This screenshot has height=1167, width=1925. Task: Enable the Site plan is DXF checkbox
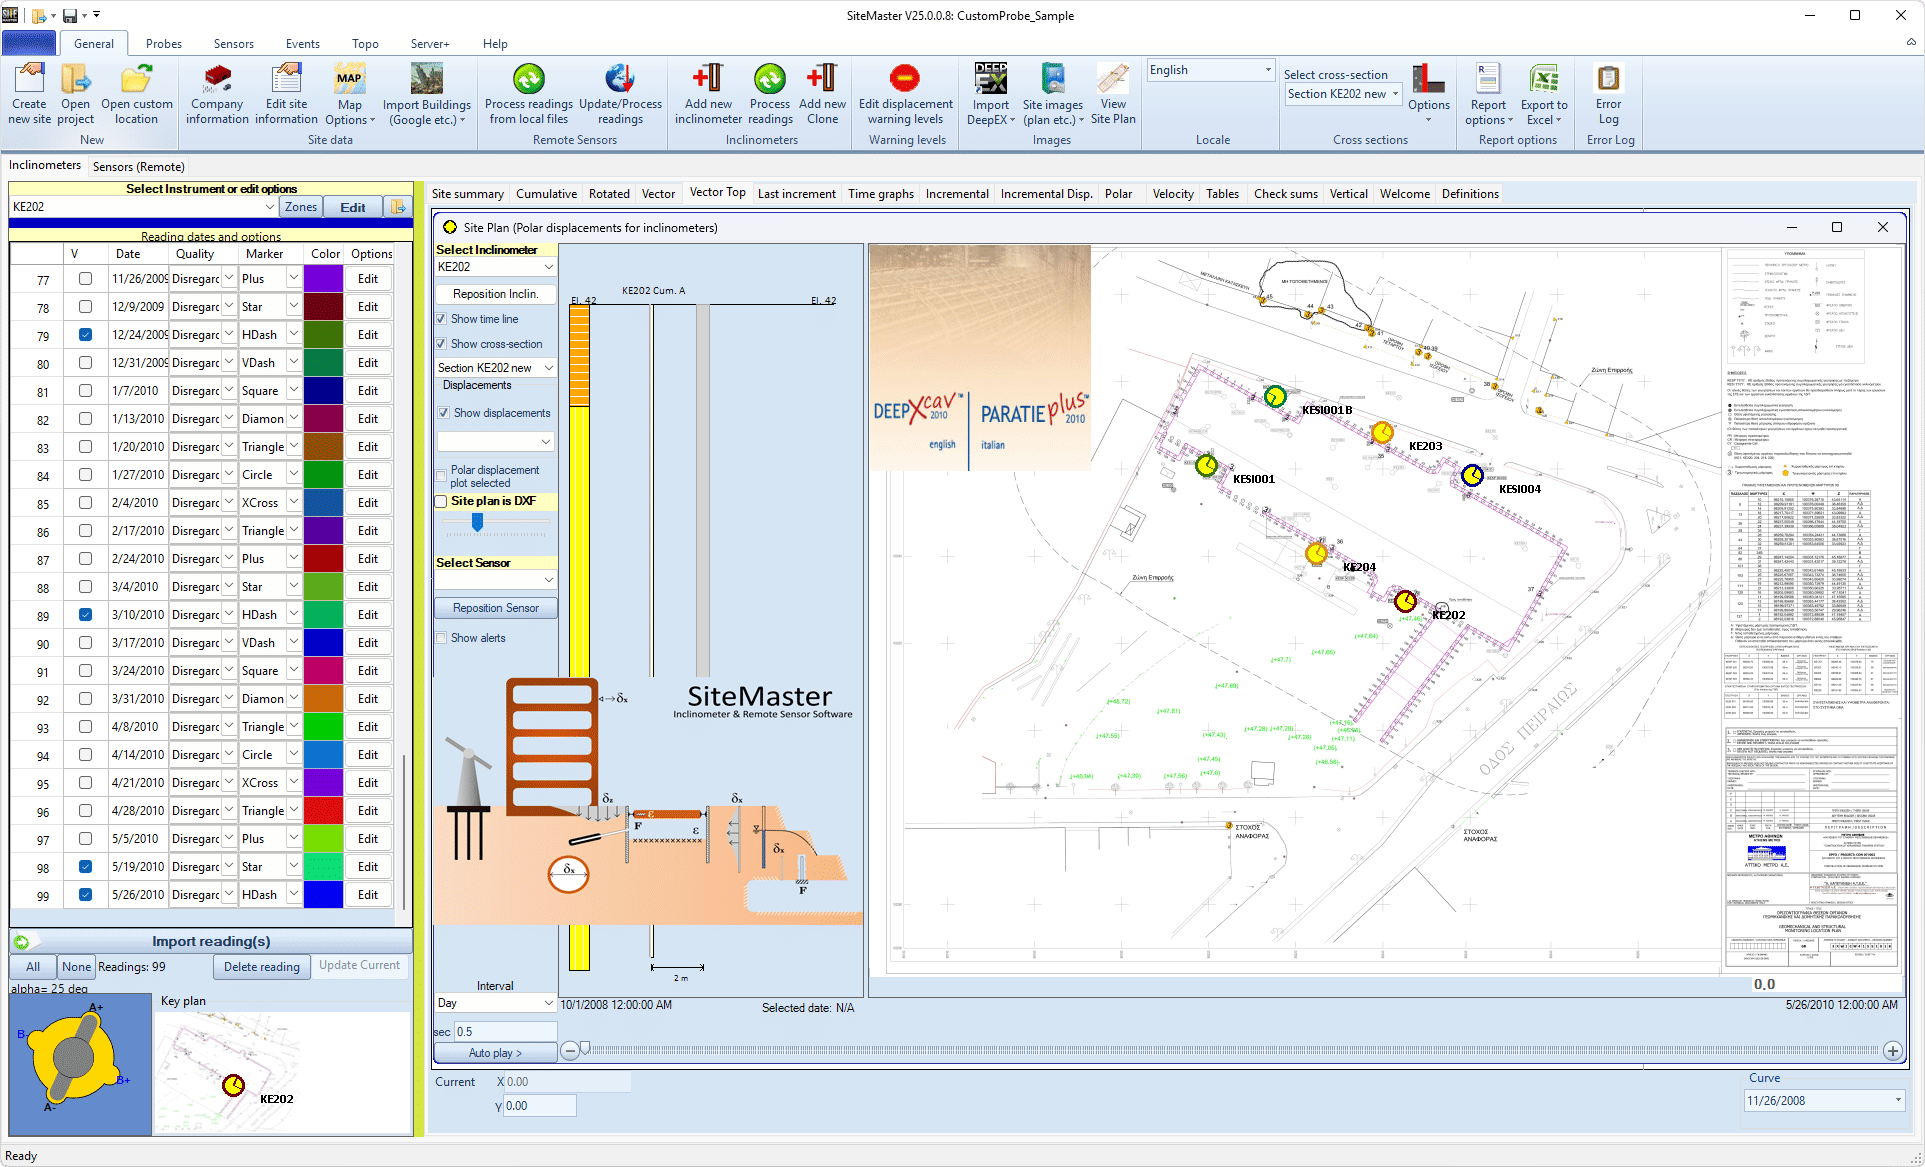441,501
